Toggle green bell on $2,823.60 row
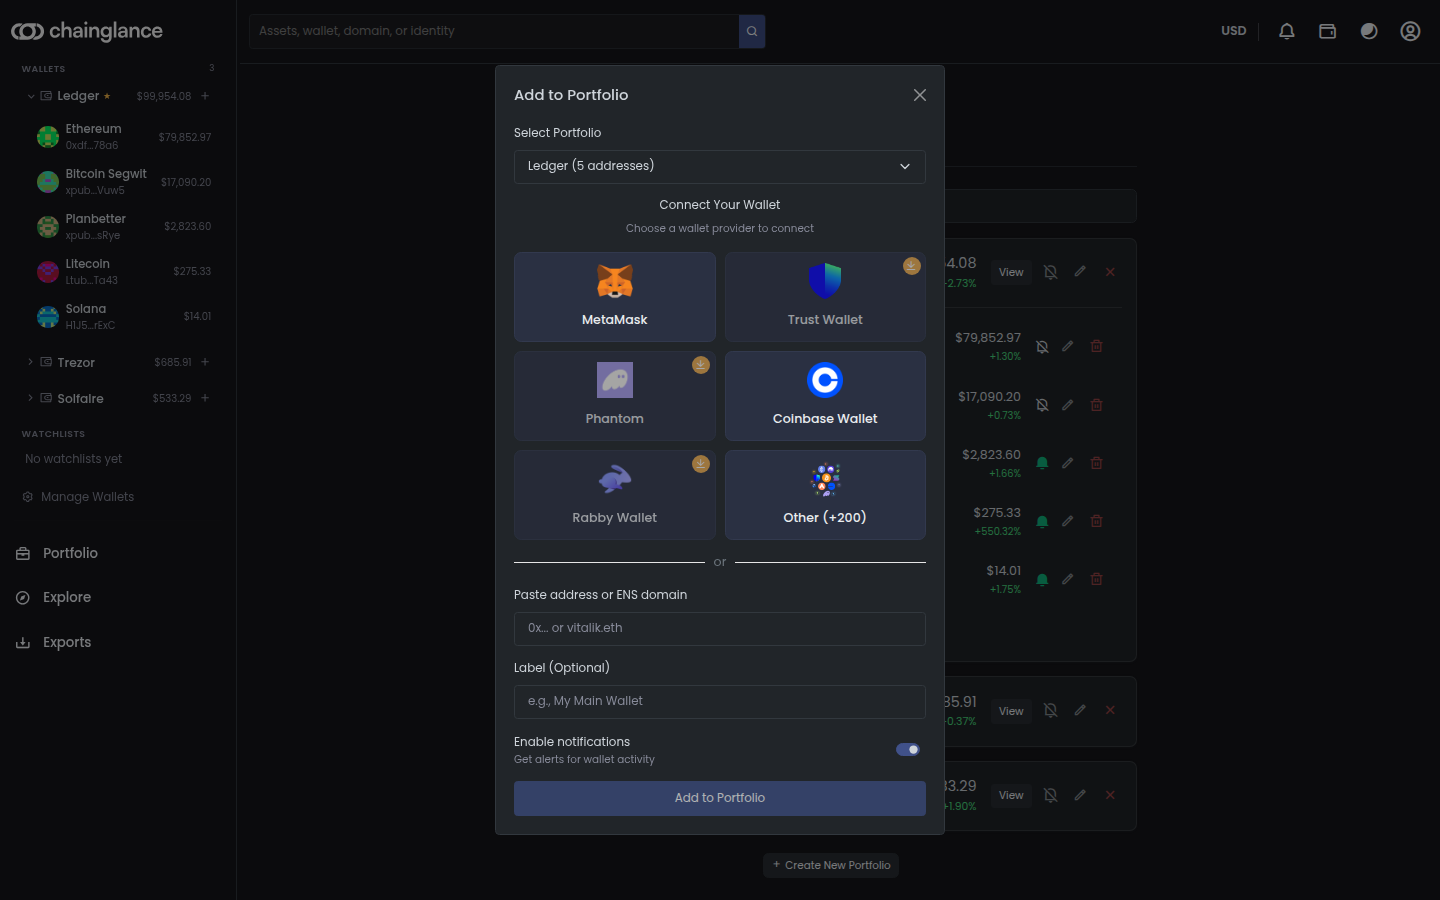 [1042, 463]
